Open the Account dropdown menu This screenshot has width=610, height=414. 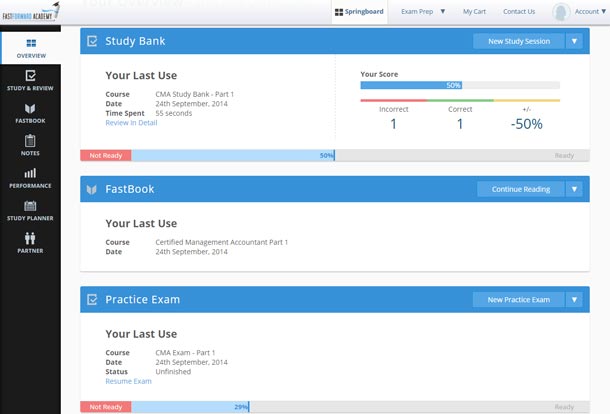(590, 12)
